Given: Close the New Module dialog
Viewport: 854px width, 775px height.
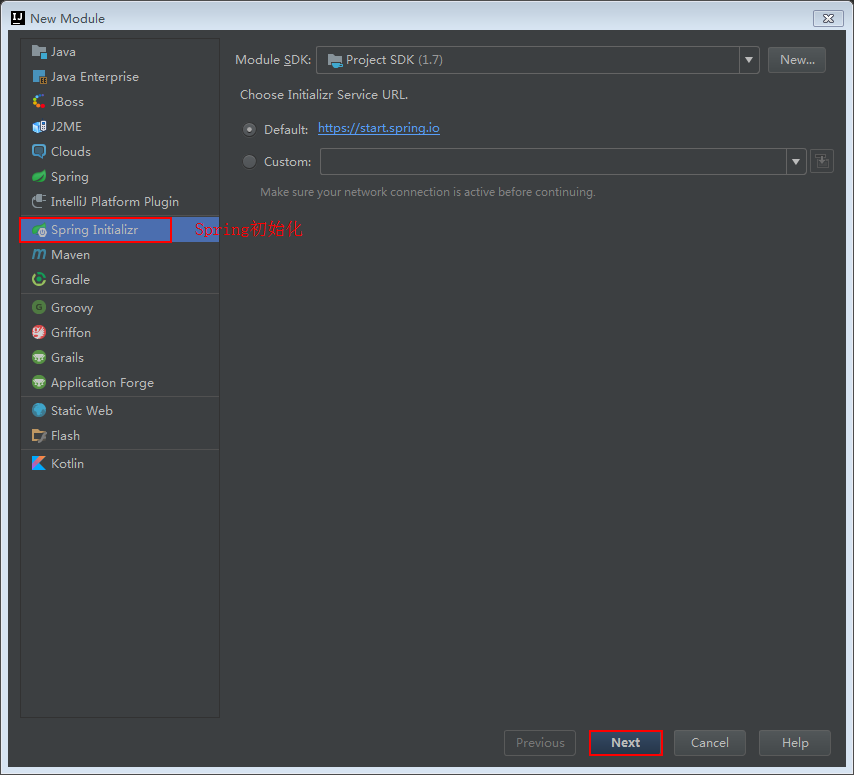Looking at the screenshot, I should tap(828, 19).
